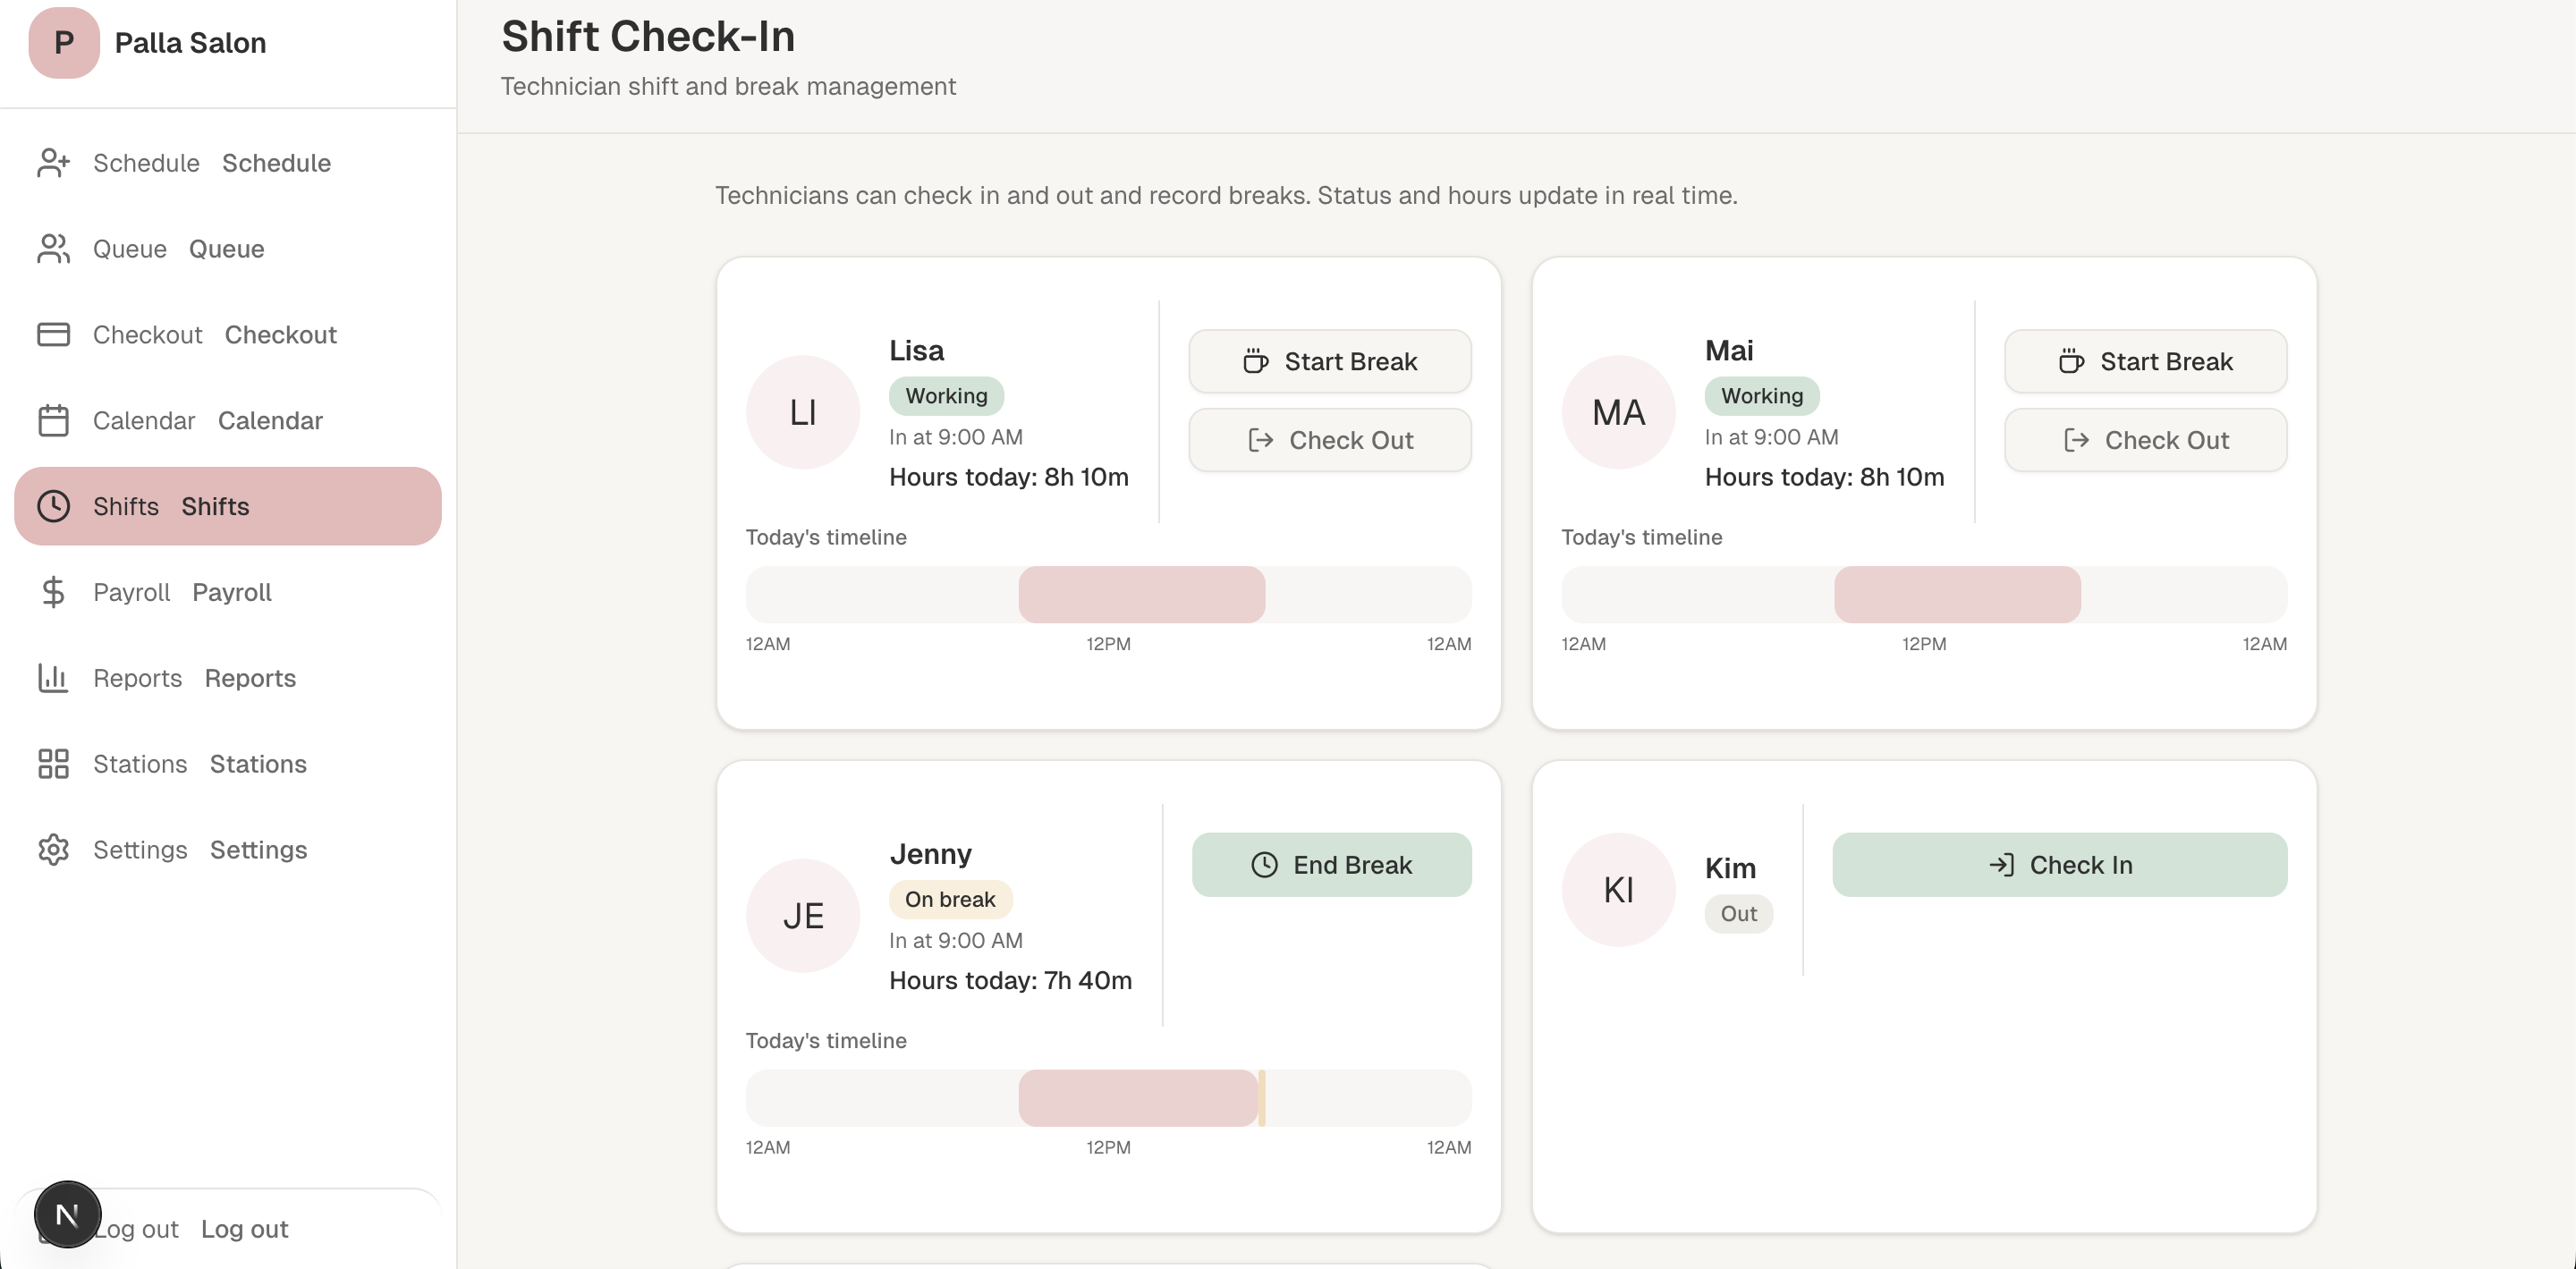Click Lisa's "In at 9:00 AM" text
This screenshot has width=2576, height=1269.
coord(956,437)
